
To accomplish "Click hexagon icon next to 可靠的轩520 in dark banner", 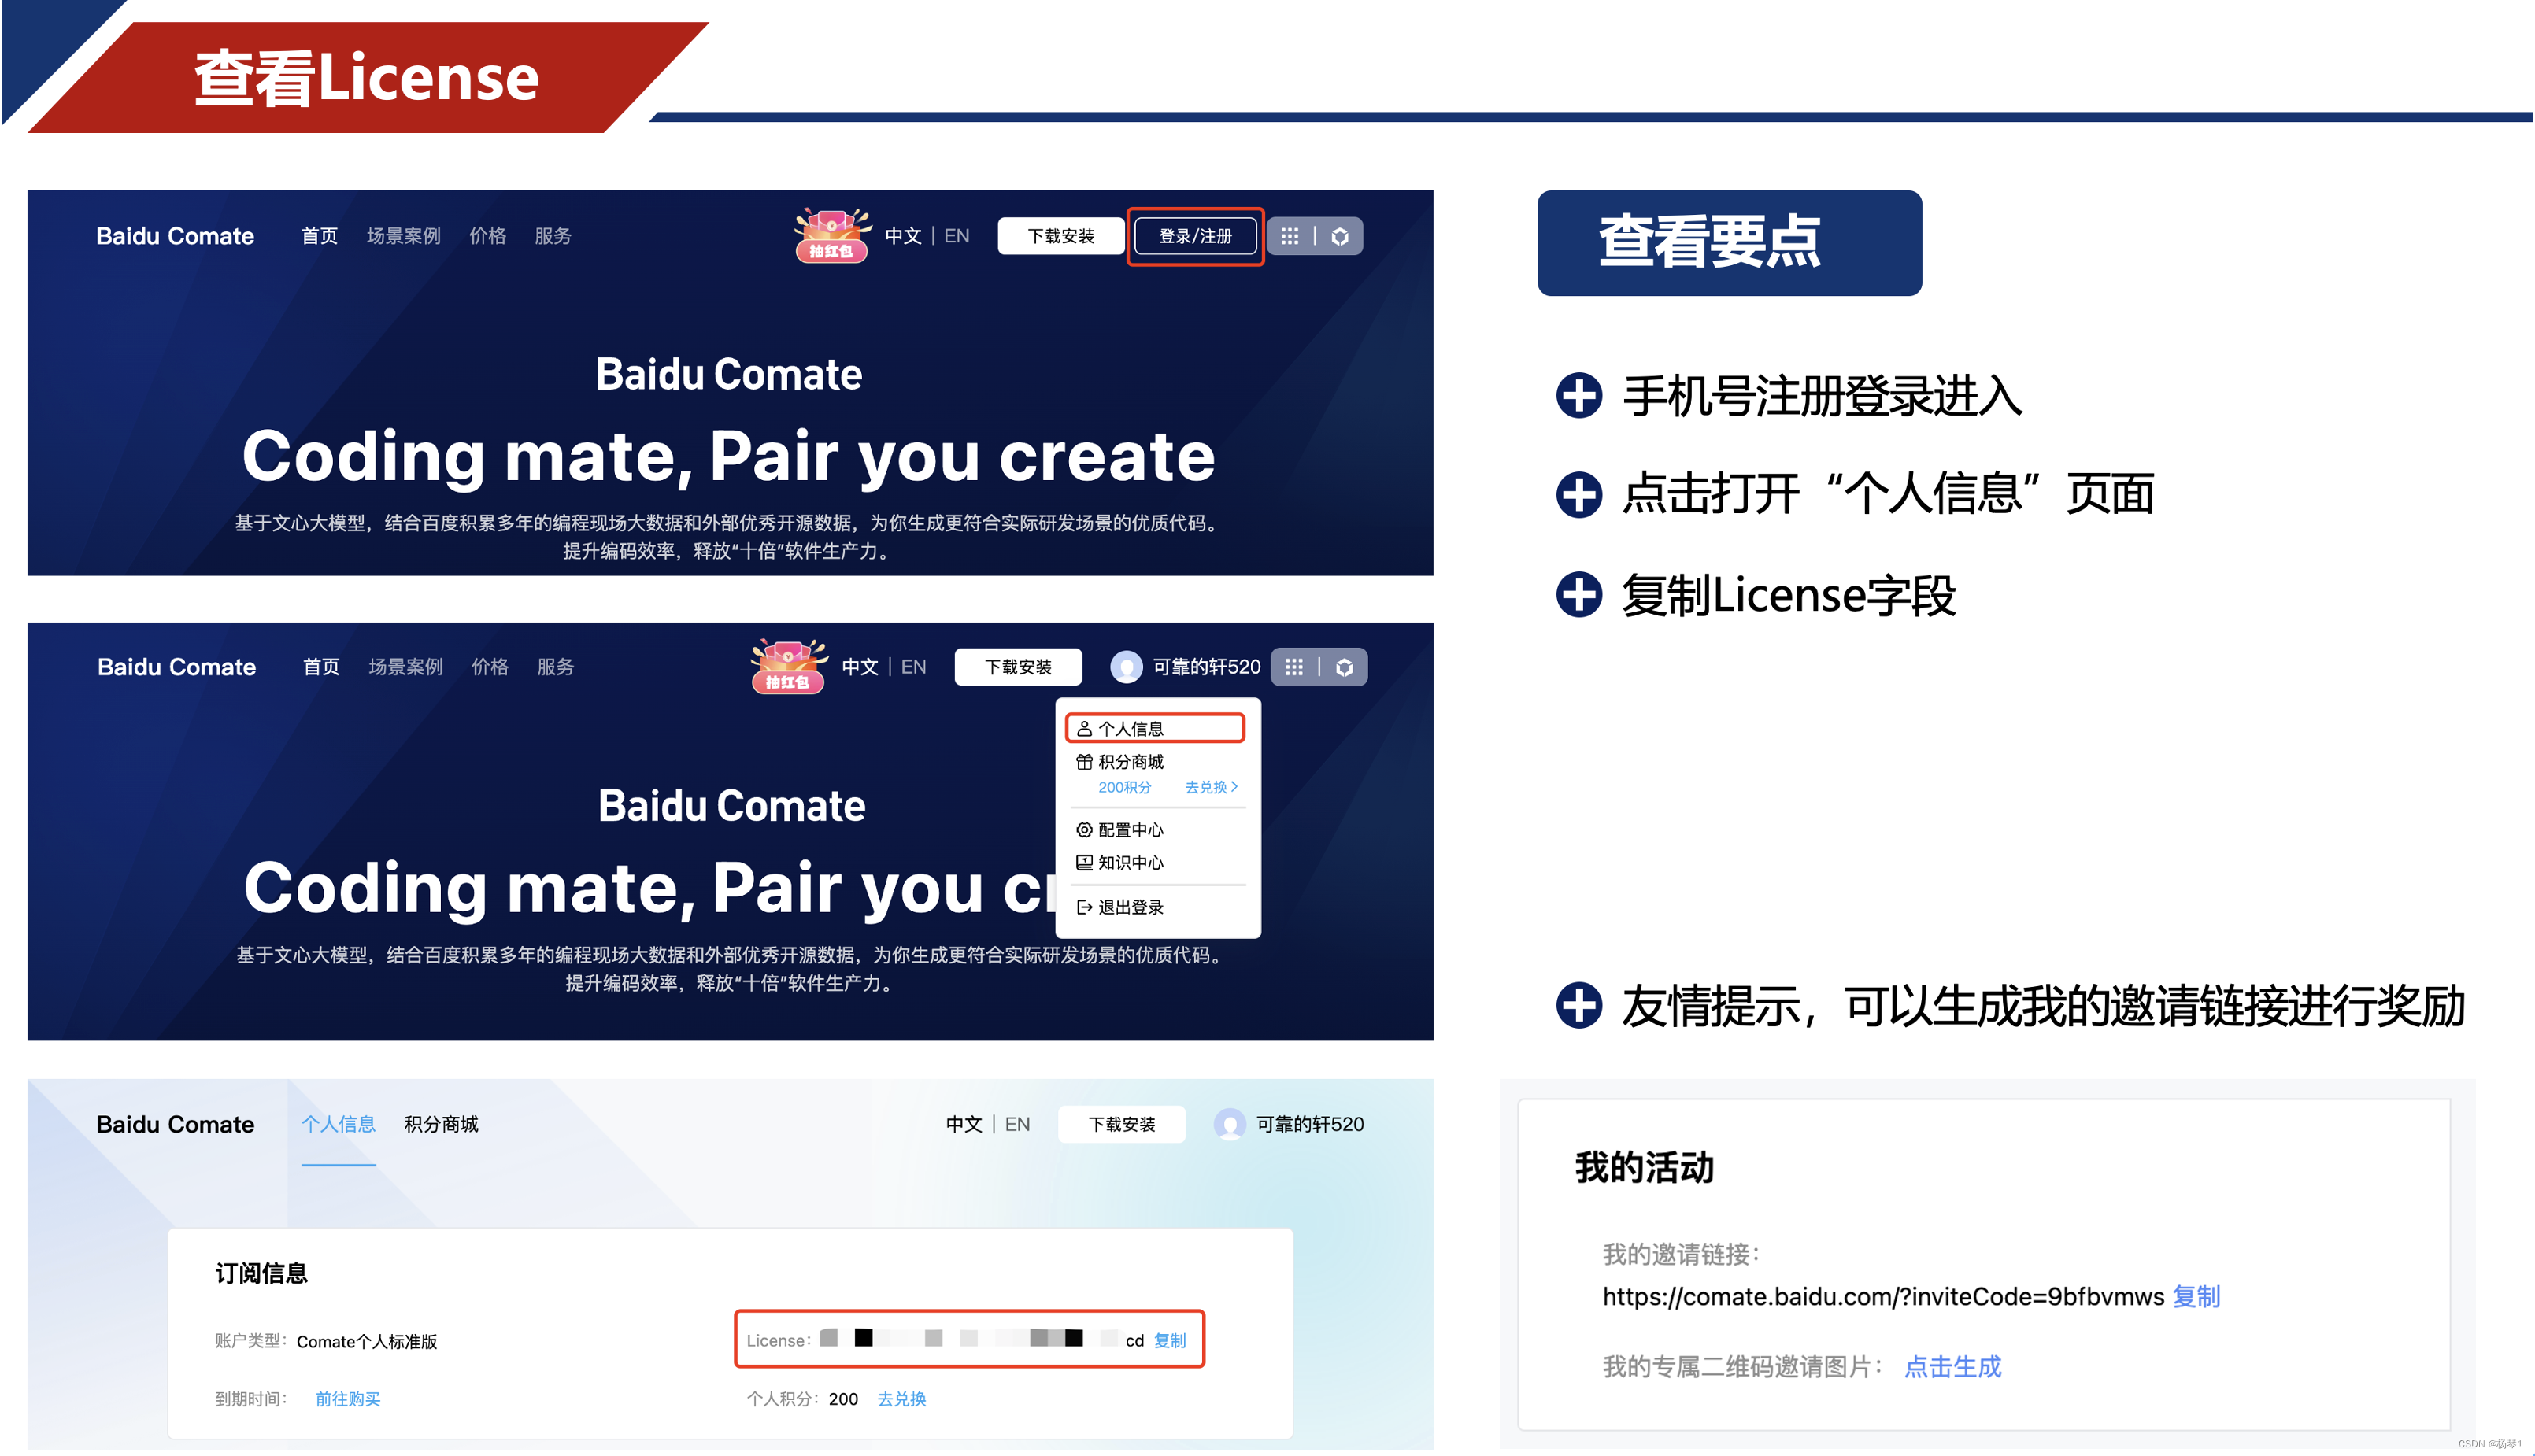I will coord(1345,667).
